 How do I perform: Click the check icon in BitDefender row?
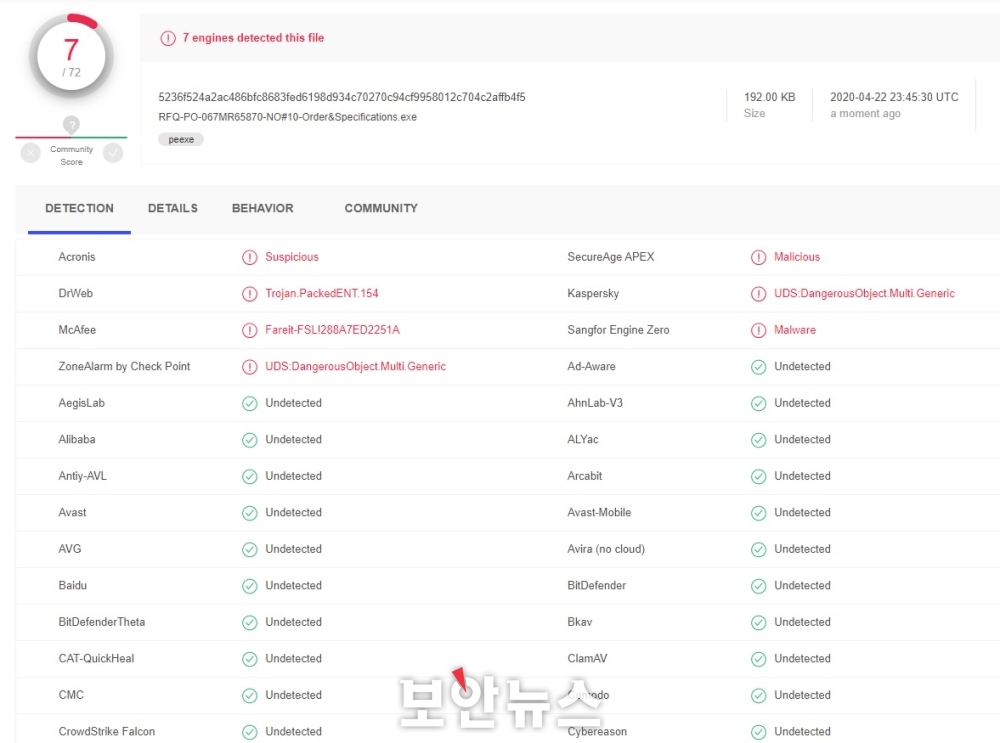(758, 585)
